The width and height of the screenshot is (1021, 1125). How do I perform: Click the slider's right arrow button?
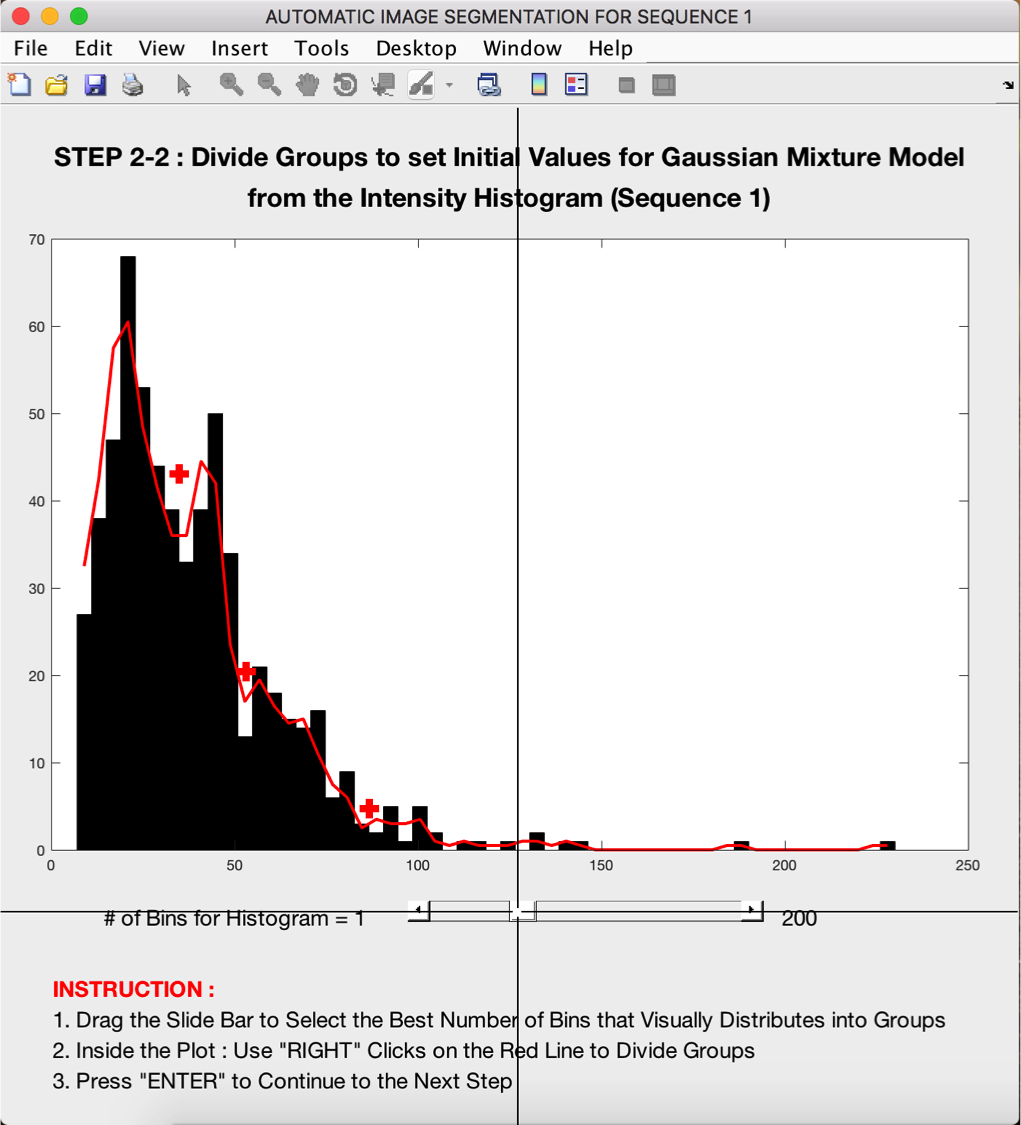(x=751, y=910)
